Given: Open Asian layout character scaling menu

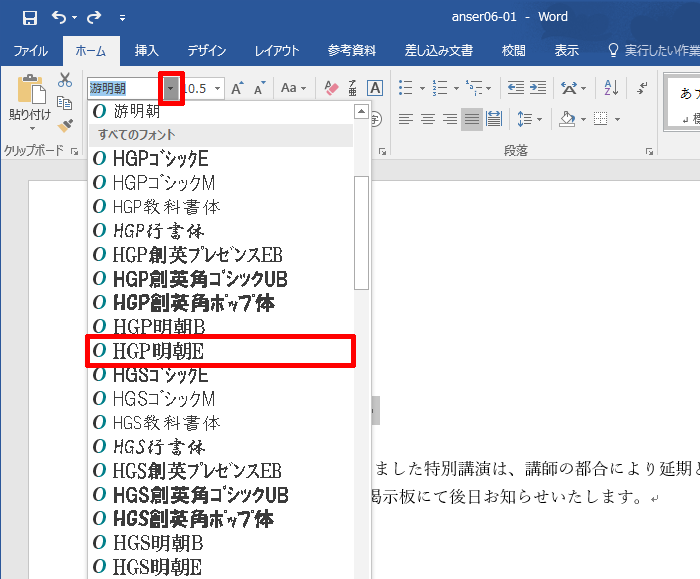Looking at the screenshot, I should point(573,88).
